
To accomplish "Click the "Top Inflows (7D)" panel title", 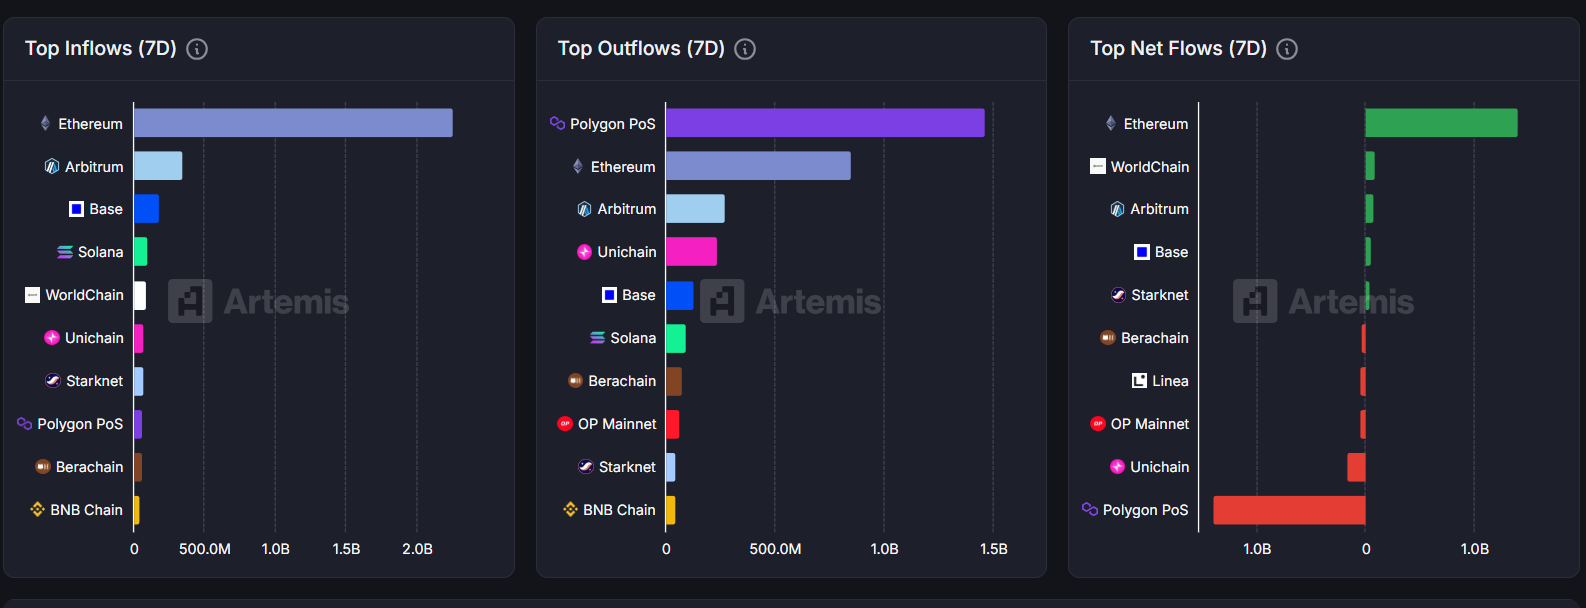I will tap(100, 48).
